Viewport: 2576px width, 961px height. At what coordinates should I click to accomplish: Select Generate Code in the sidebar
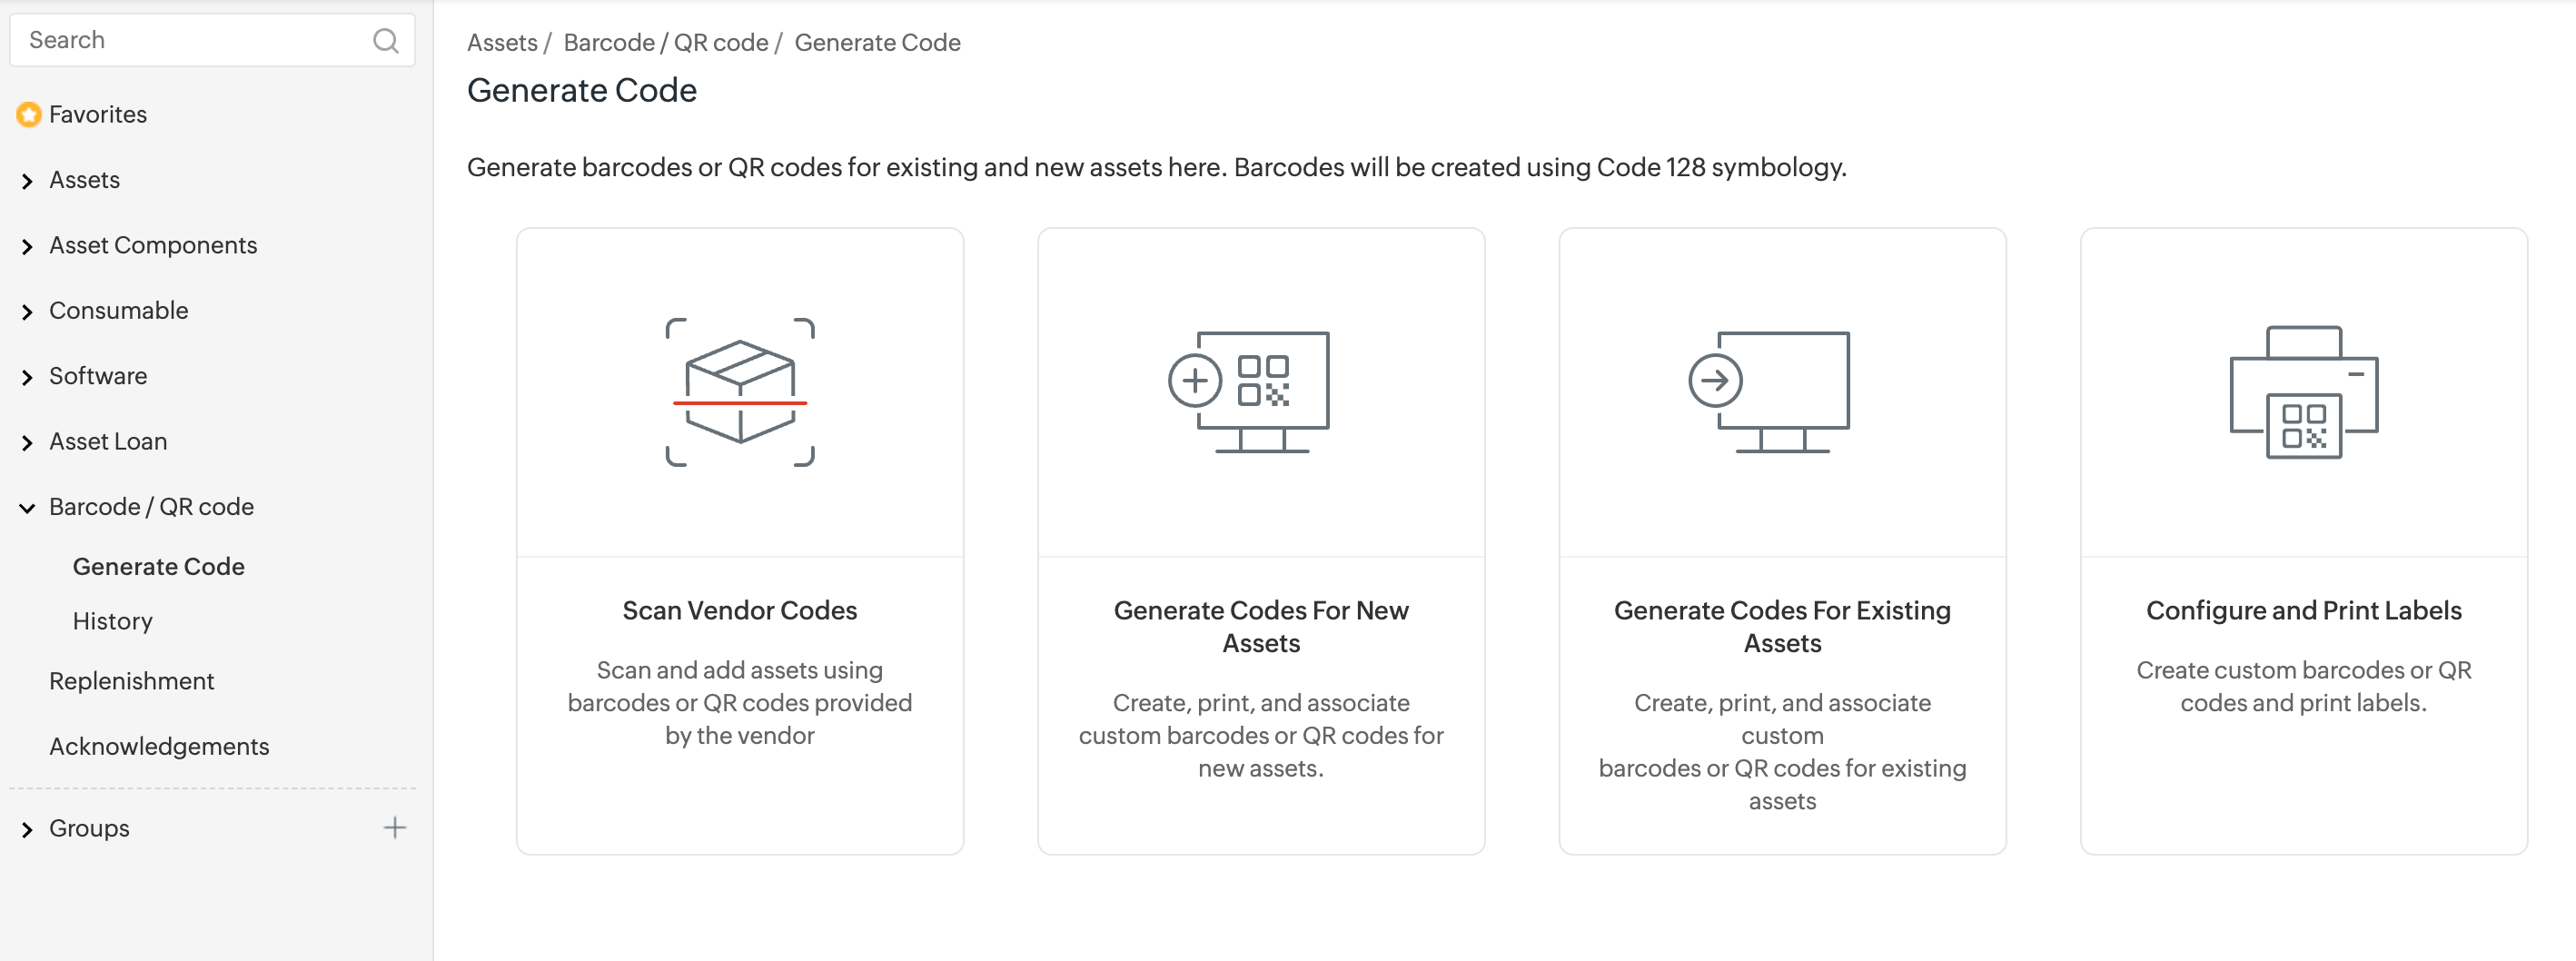tap(159, 566)
